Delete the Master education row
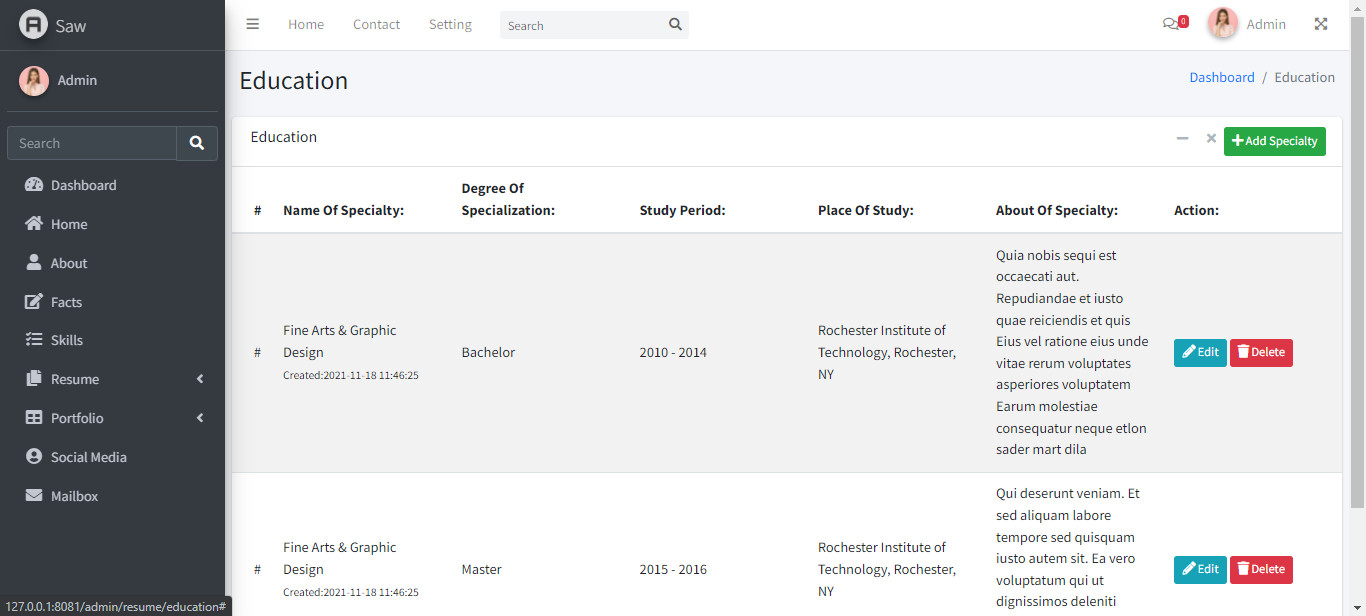This screenshot has height=616, width=1366. pos(1261,570)
